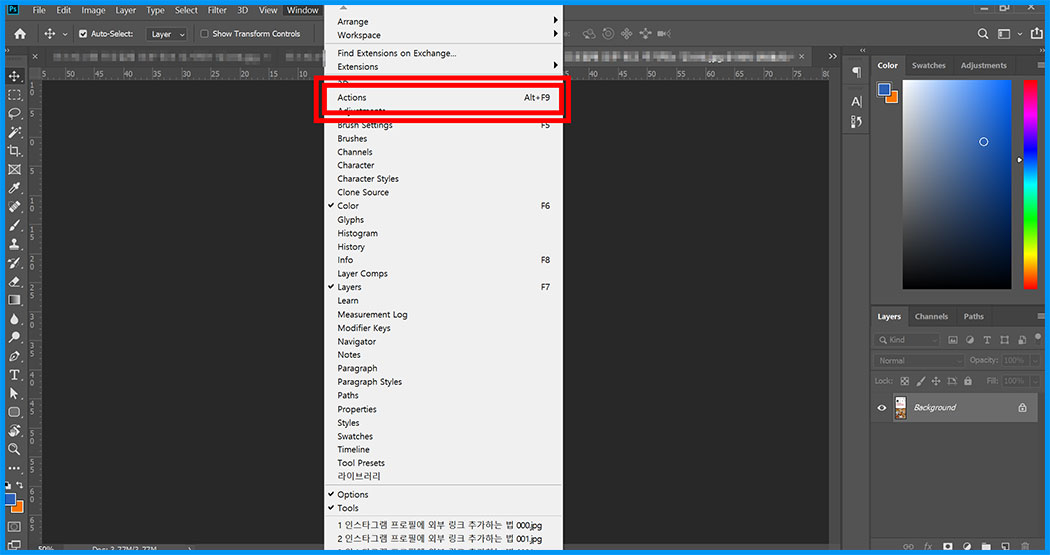Open the Move tool preset picker arrow
This screenshot has width=1050, height=555.
(65, 34)
